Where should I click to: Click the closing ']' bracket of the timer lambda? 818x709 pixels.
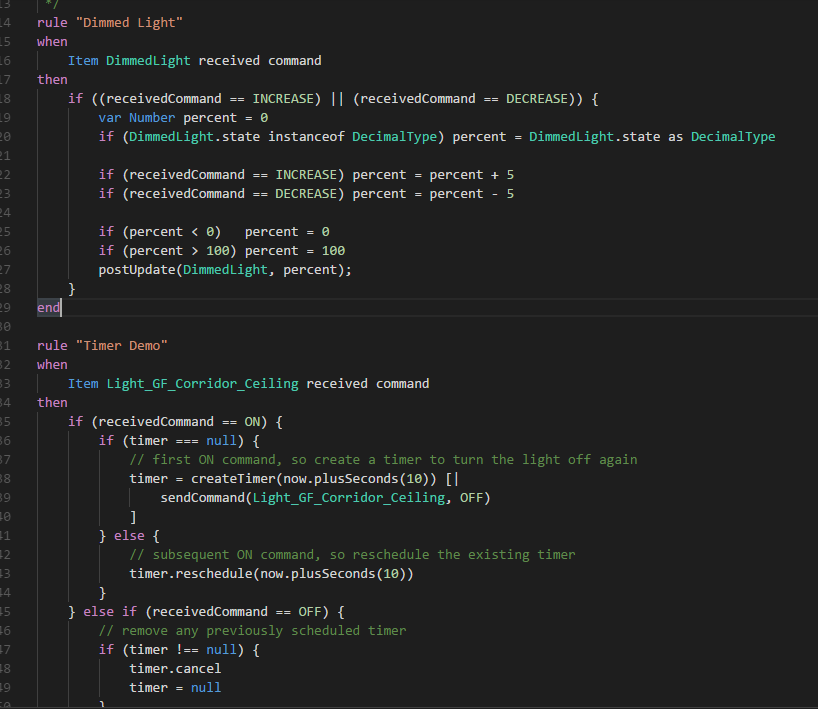pyautogui.click(x=133, y=517)
